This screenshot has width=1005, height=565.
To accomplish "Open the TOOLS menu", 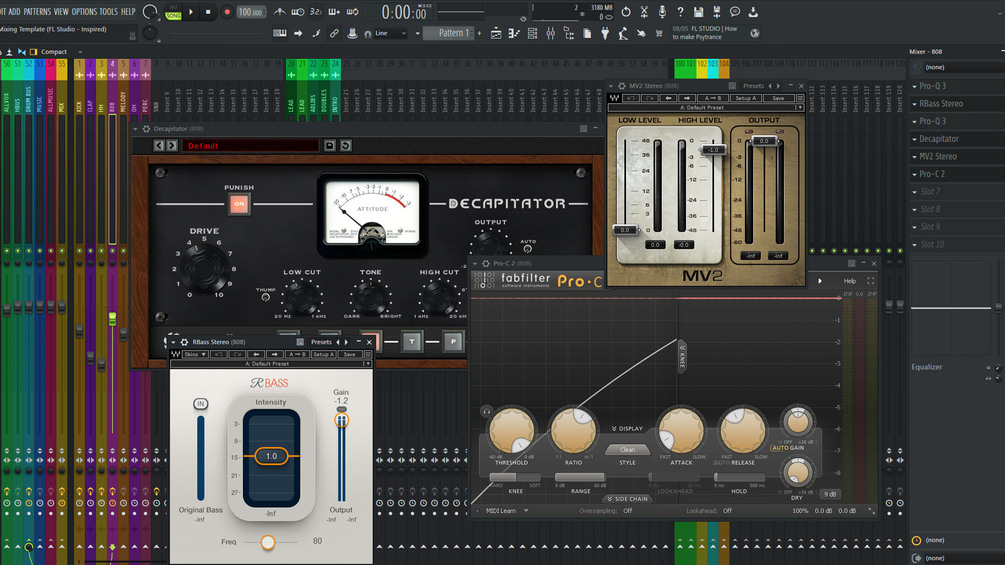I will (x=109, y=12).
